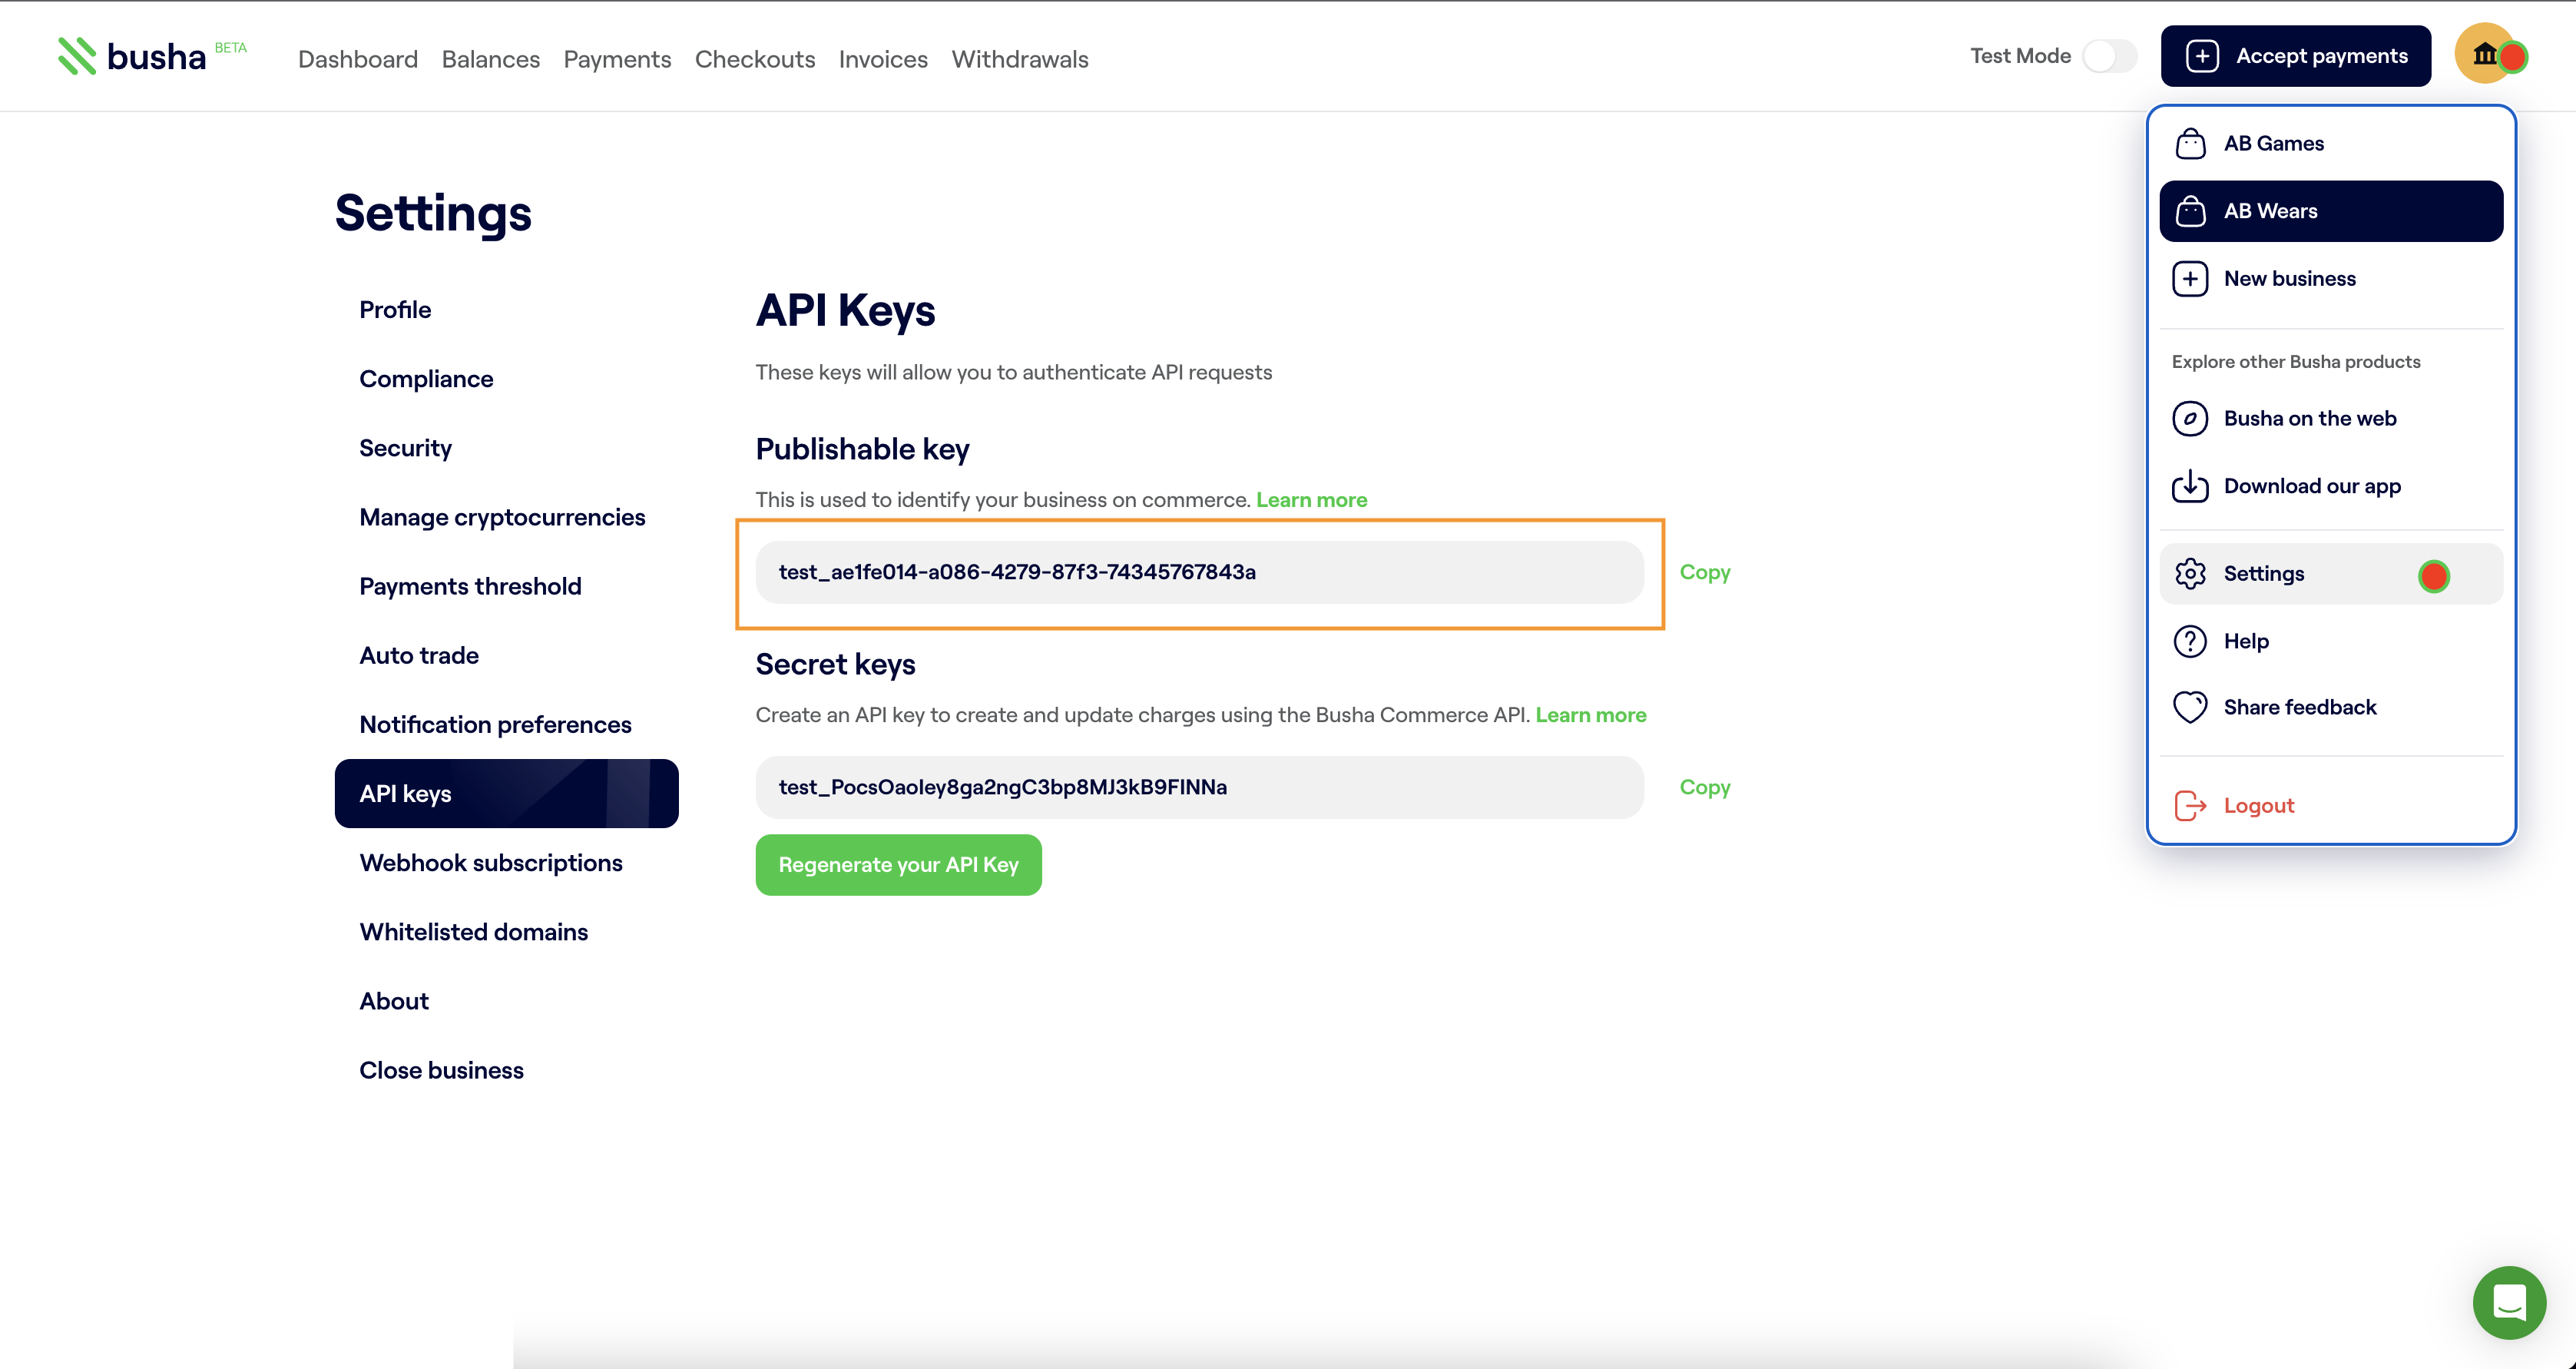Copy the publishable key
The height and width of the screenshot is (1369, 2576).
1705,572
